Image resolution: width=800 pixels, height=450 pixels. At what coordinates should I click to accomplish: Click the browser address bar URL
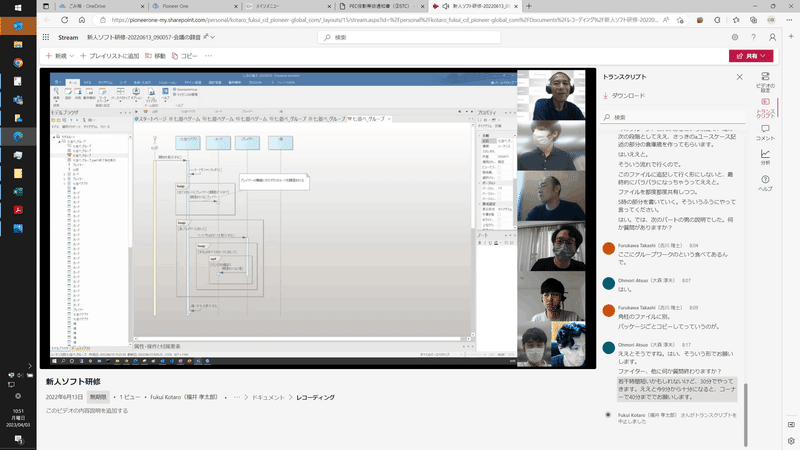(x=385, y=20)
